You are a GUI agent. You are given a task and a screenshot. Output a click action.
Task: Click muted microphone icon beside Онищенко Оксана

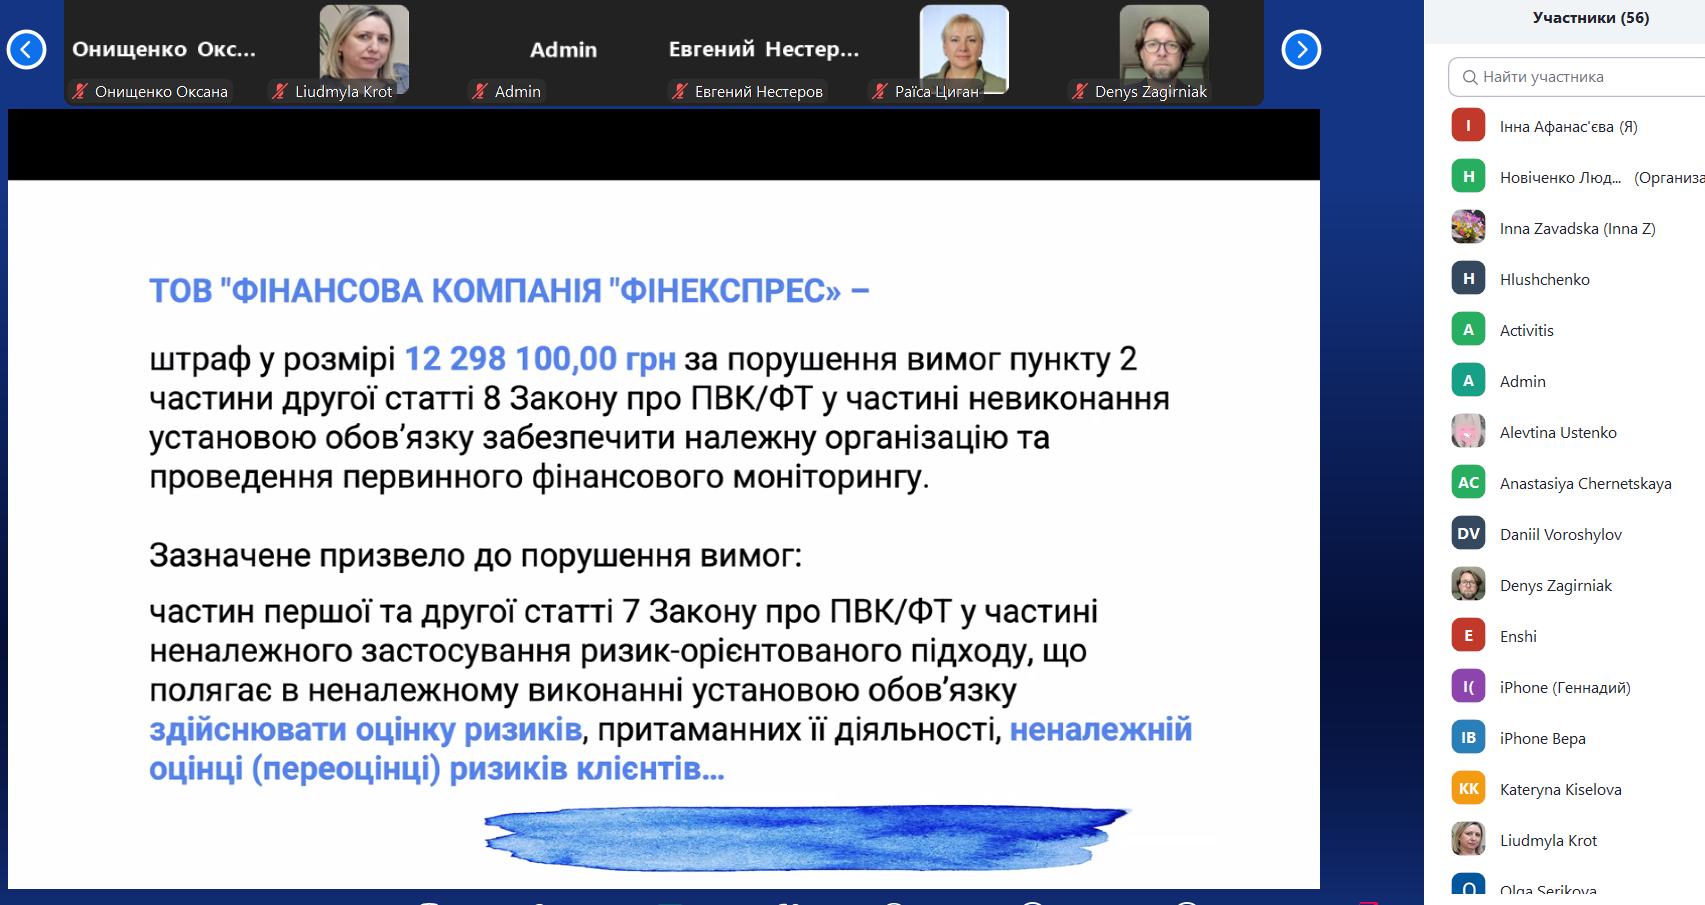[80, 91]
